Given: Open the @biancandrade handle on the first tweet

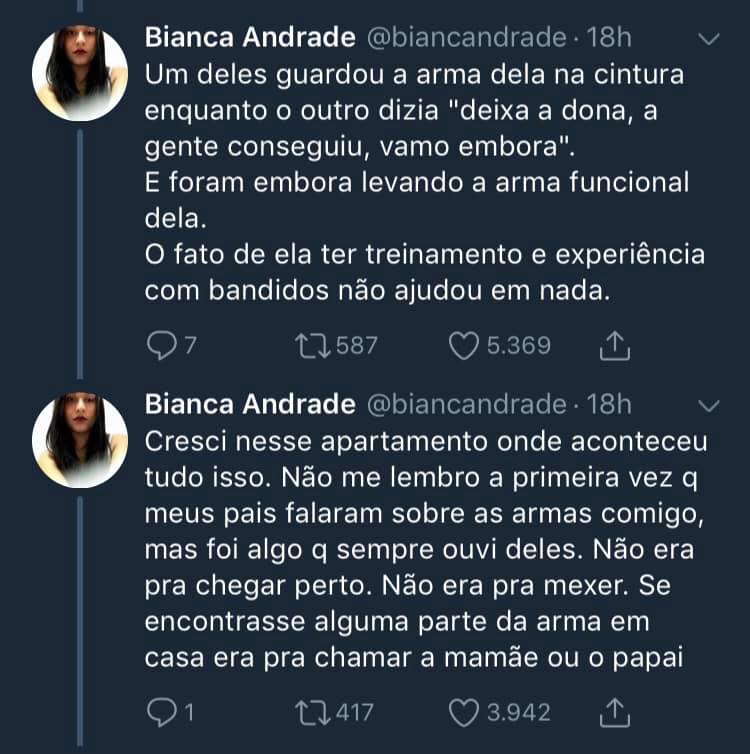Looking at the screenshot, I should click(467, 38).
